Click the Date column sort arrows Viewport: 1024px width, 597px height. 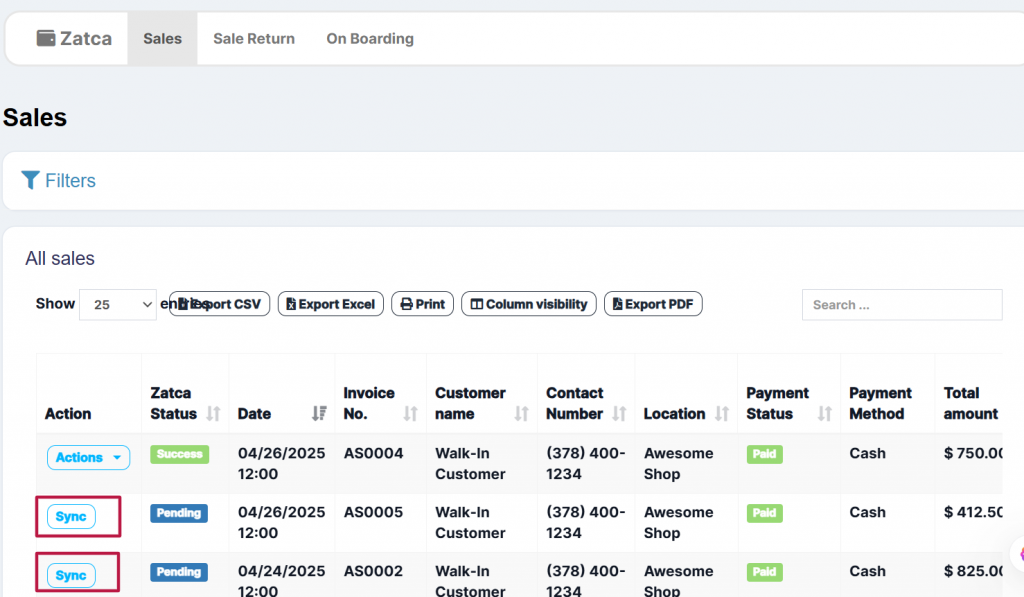[x=317, y=413]
